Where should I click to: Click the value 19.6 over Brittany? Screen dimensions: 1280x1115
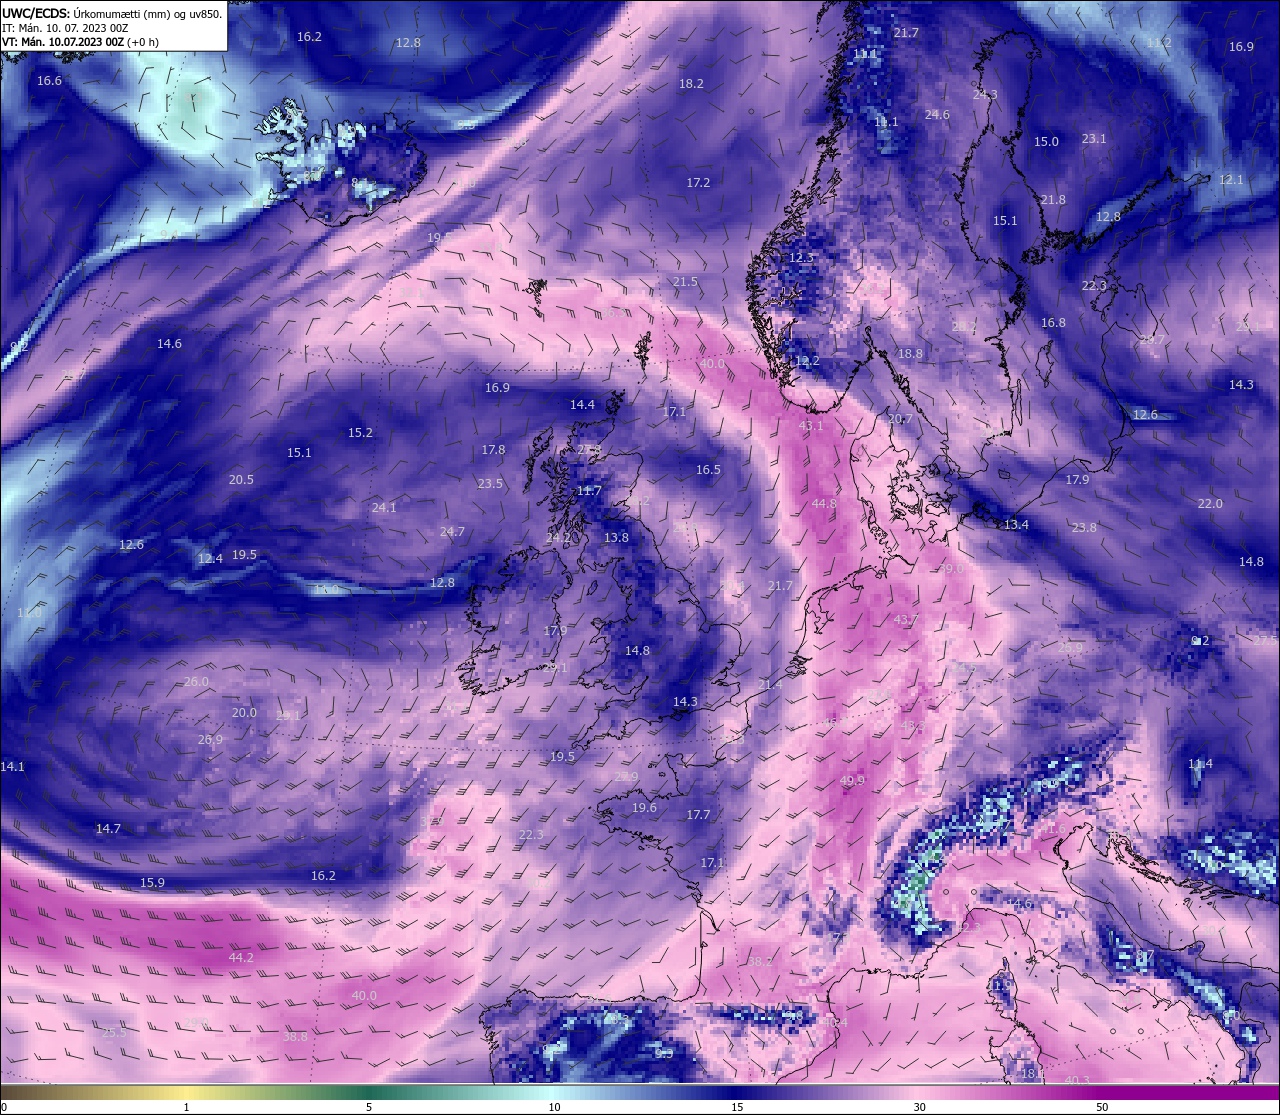[x=644, y=808]
